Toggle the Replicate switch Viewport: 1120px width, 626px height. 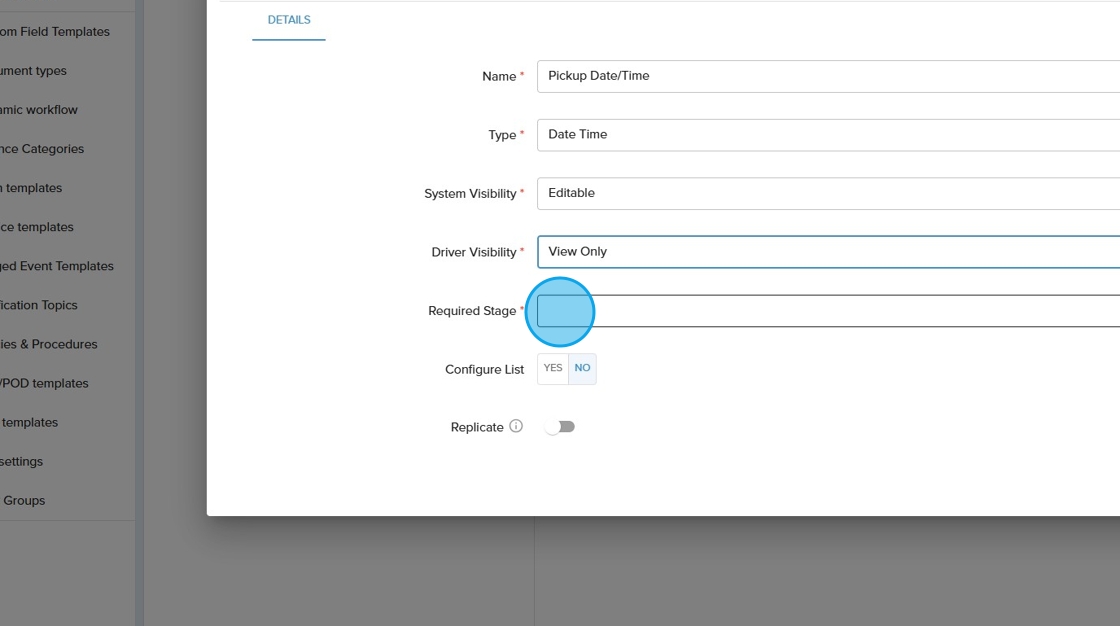560,427
